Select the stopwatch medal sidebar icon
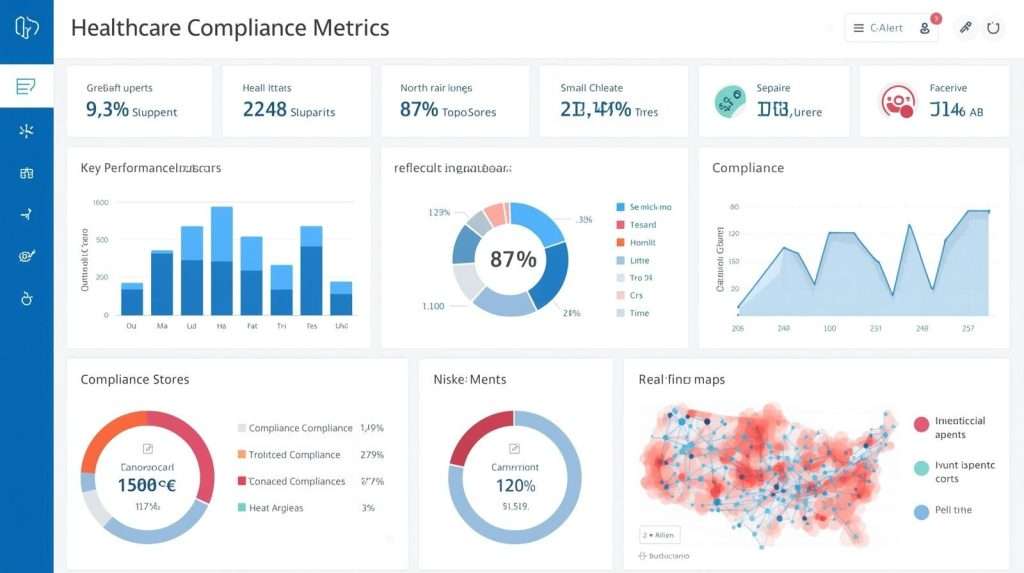Viewport: 1024px width, 573px height. tap(26, 299)
